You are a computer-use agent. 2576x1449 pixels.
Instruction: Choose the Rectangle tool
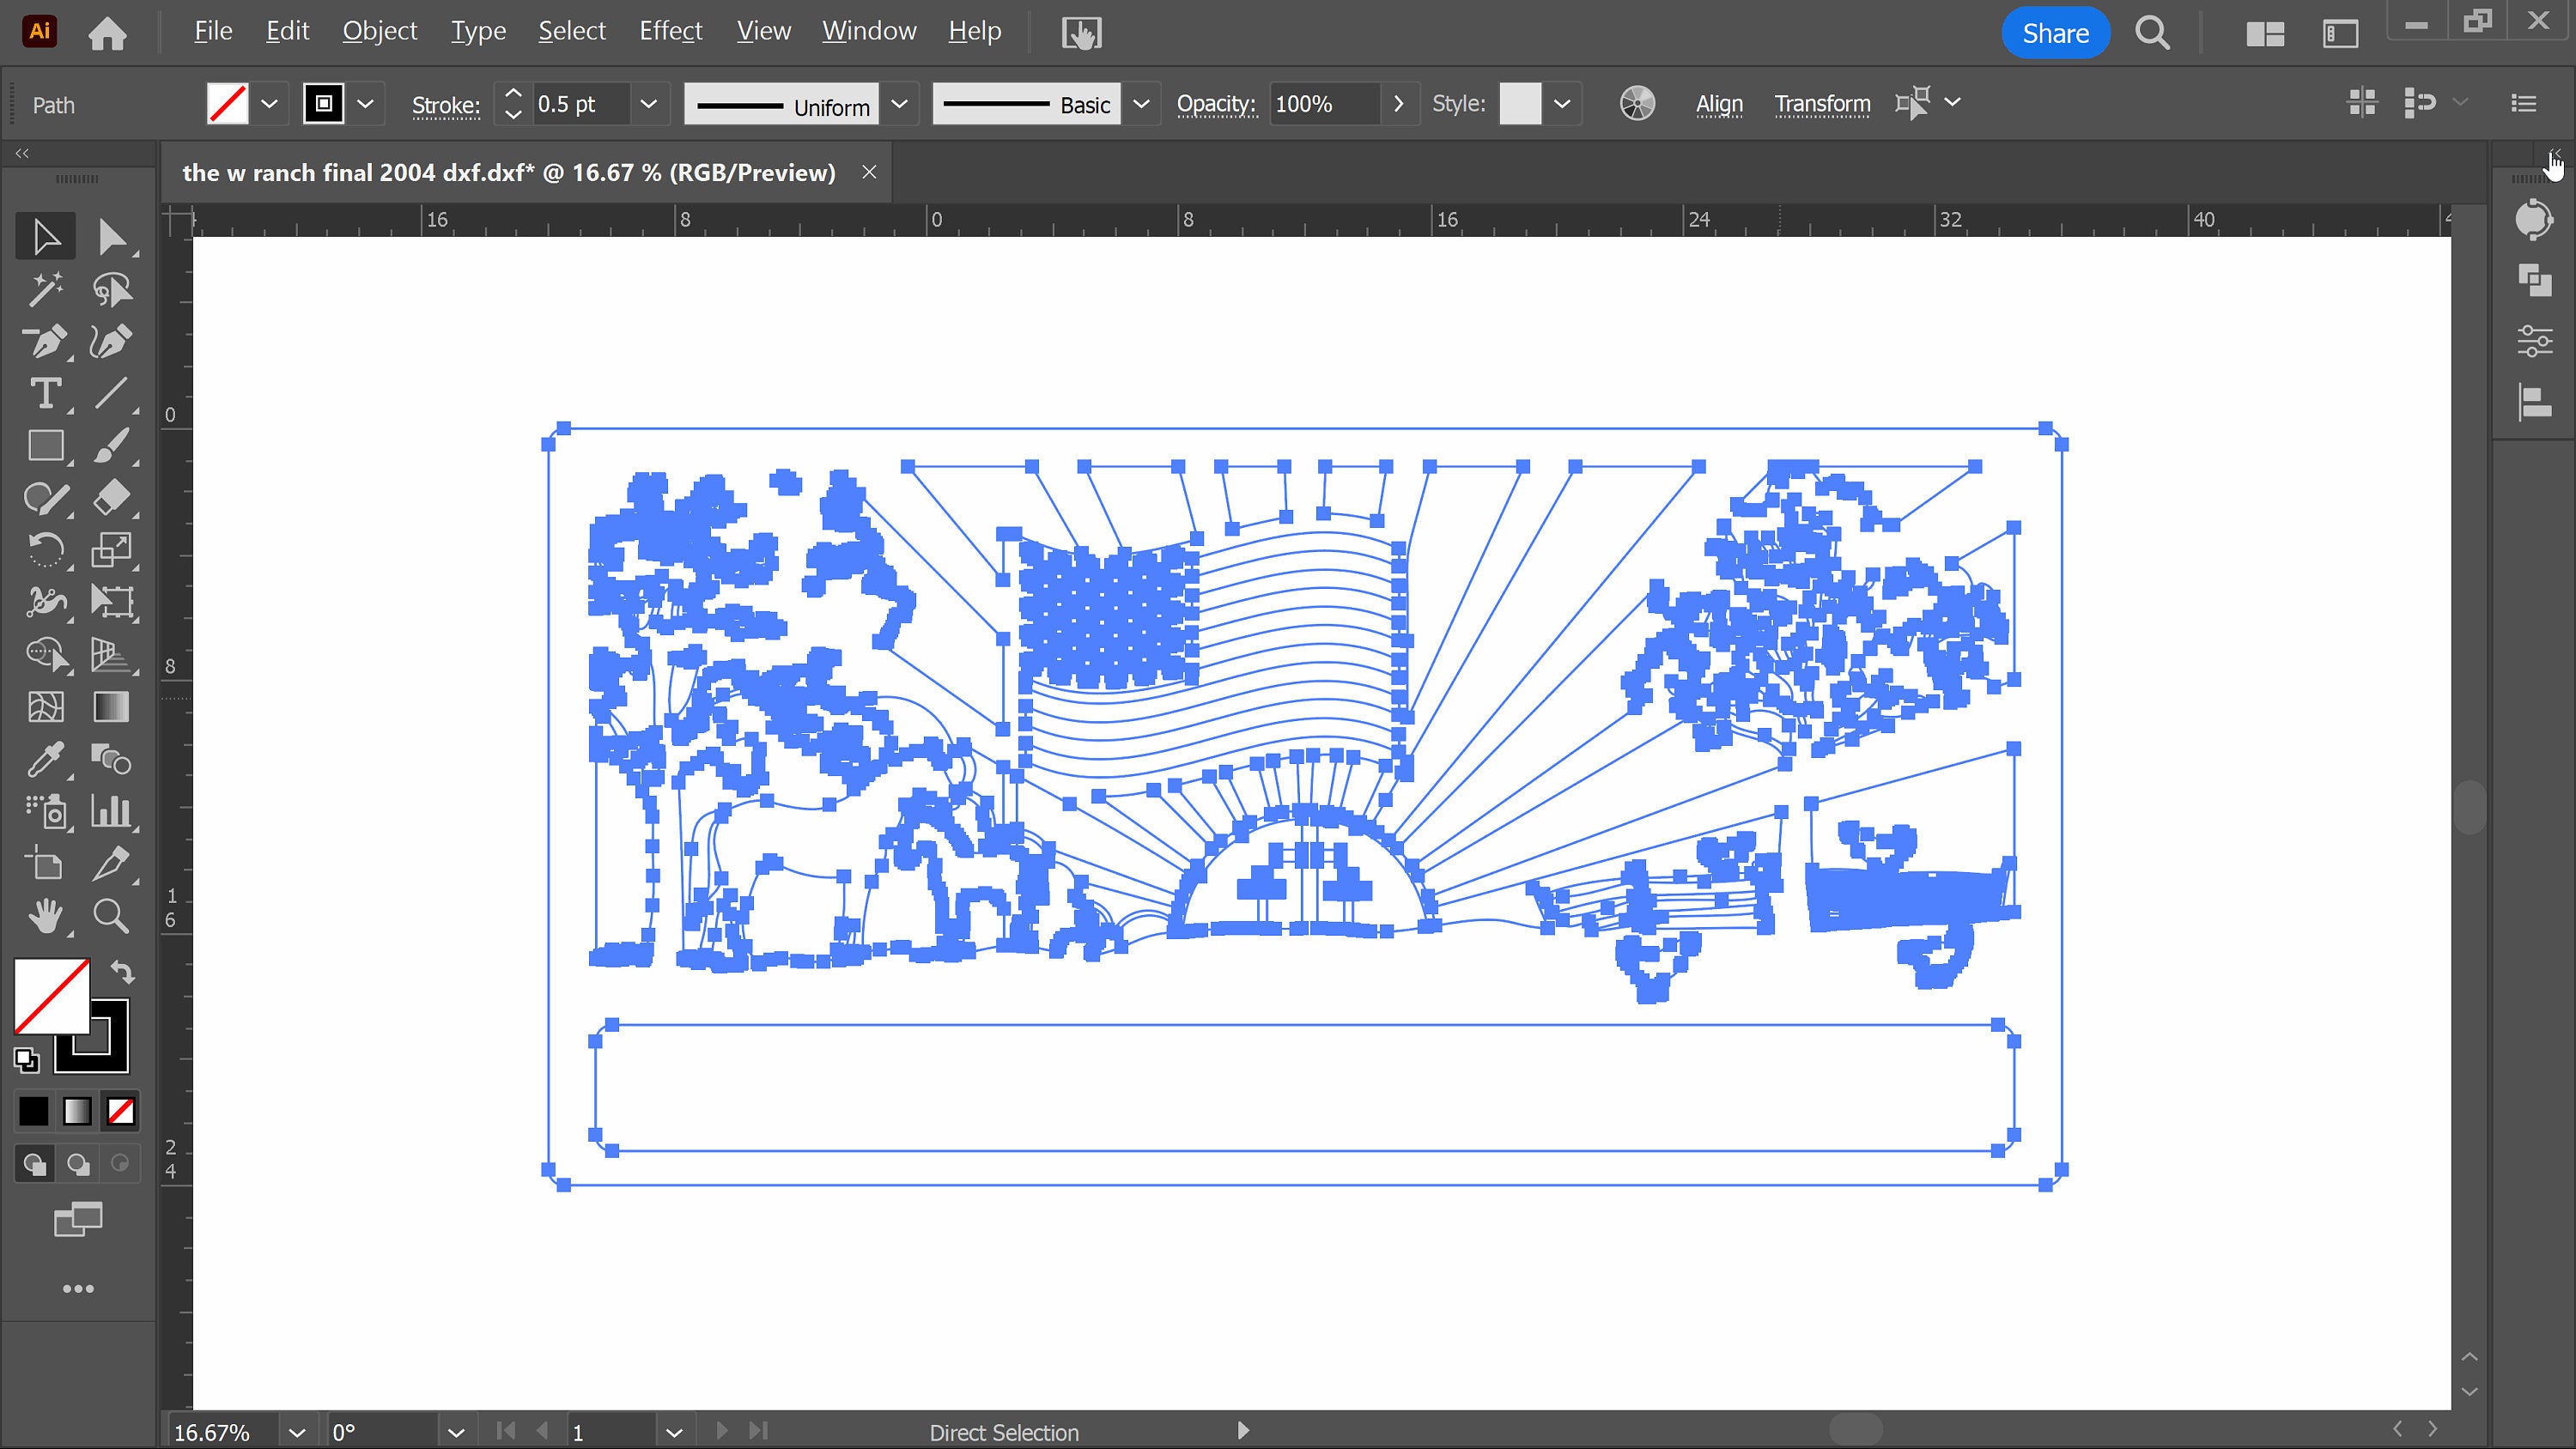point(45,446)
